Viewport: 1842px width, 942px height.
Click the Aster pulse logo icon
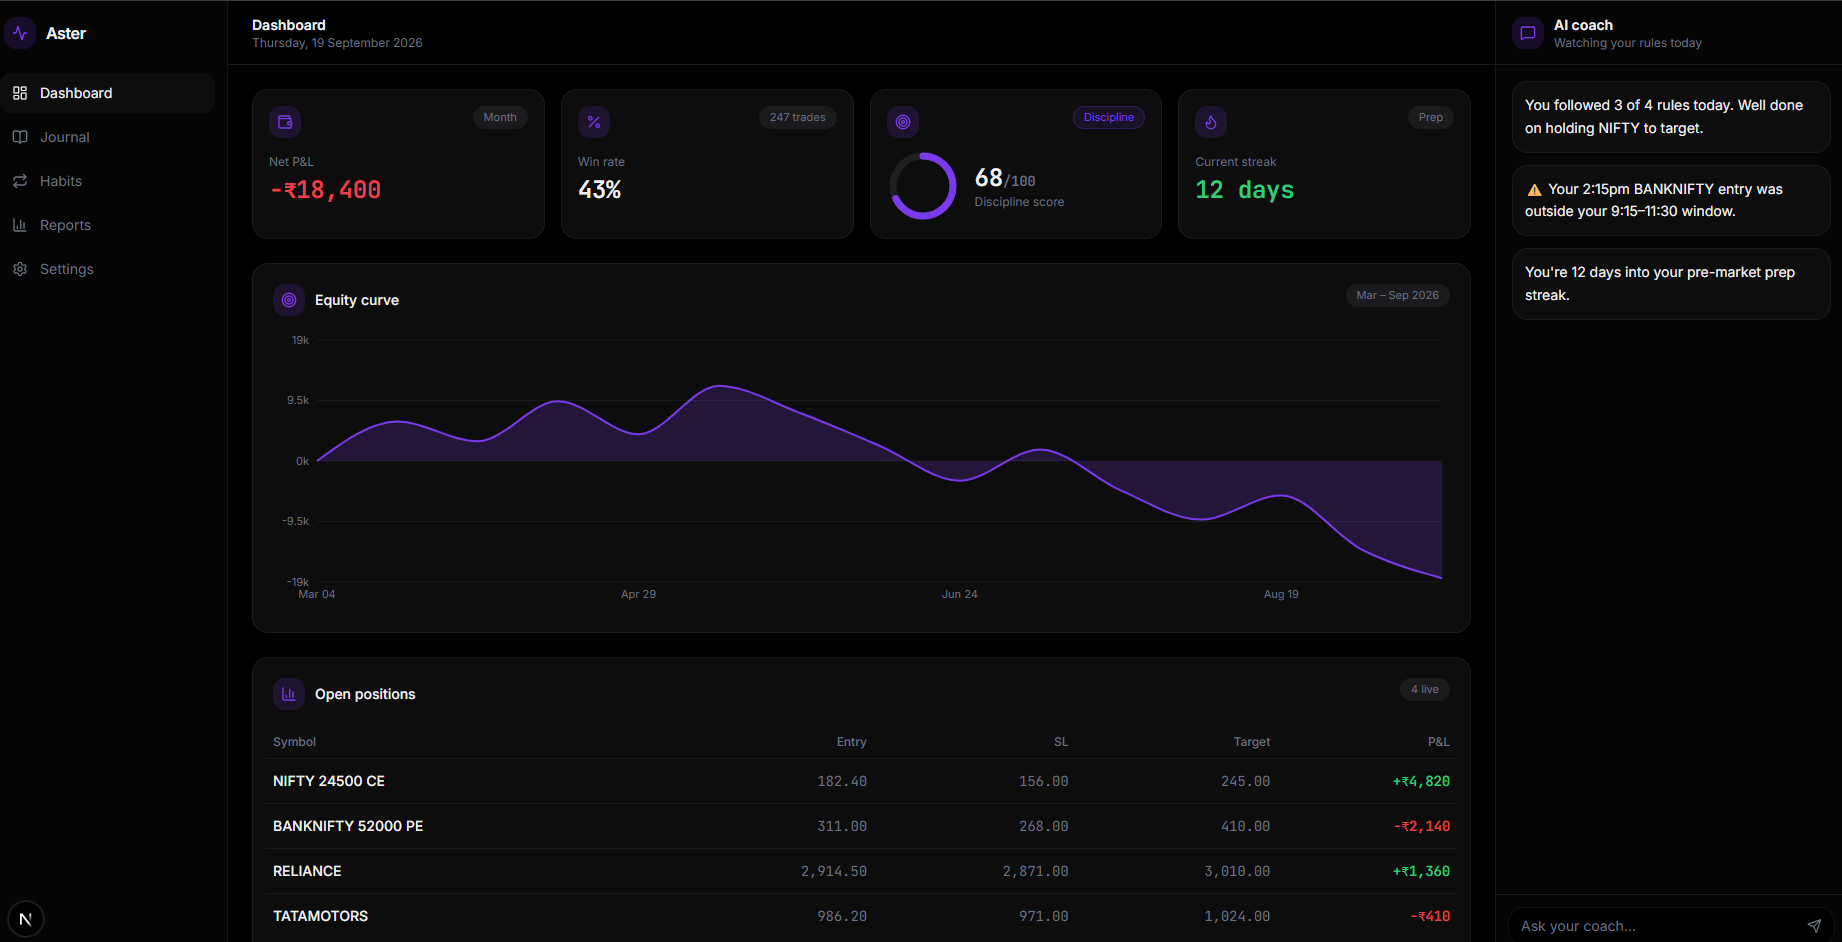click(x=20, y=33)
